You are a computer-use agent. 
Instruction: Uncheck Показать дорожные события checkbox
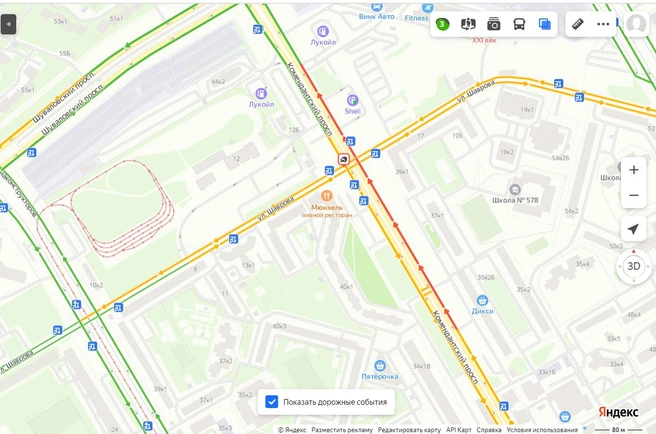tap(272, 402)
